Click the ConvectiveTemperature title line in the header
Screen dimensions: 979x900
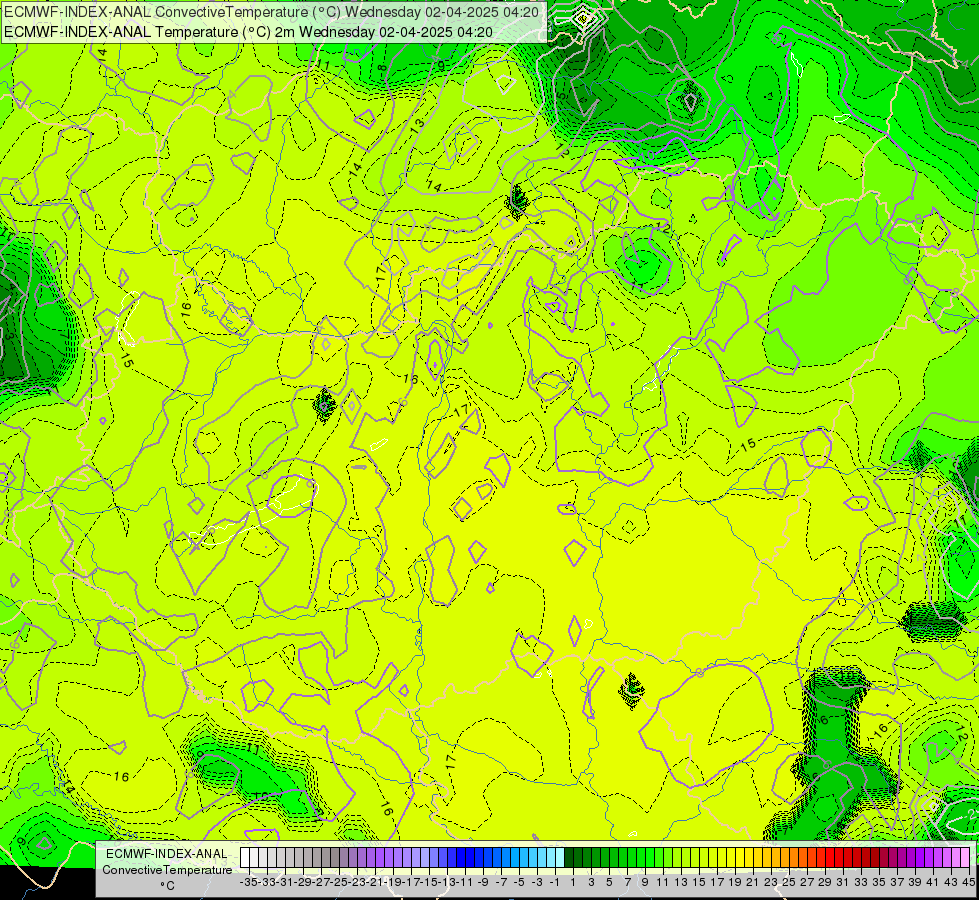[272, 12]
